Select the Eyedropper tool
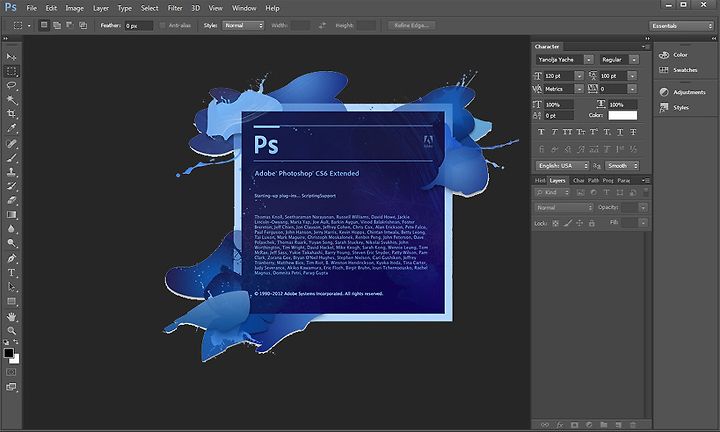Screen dimensions: 720x432 click(x=11, y=129)
